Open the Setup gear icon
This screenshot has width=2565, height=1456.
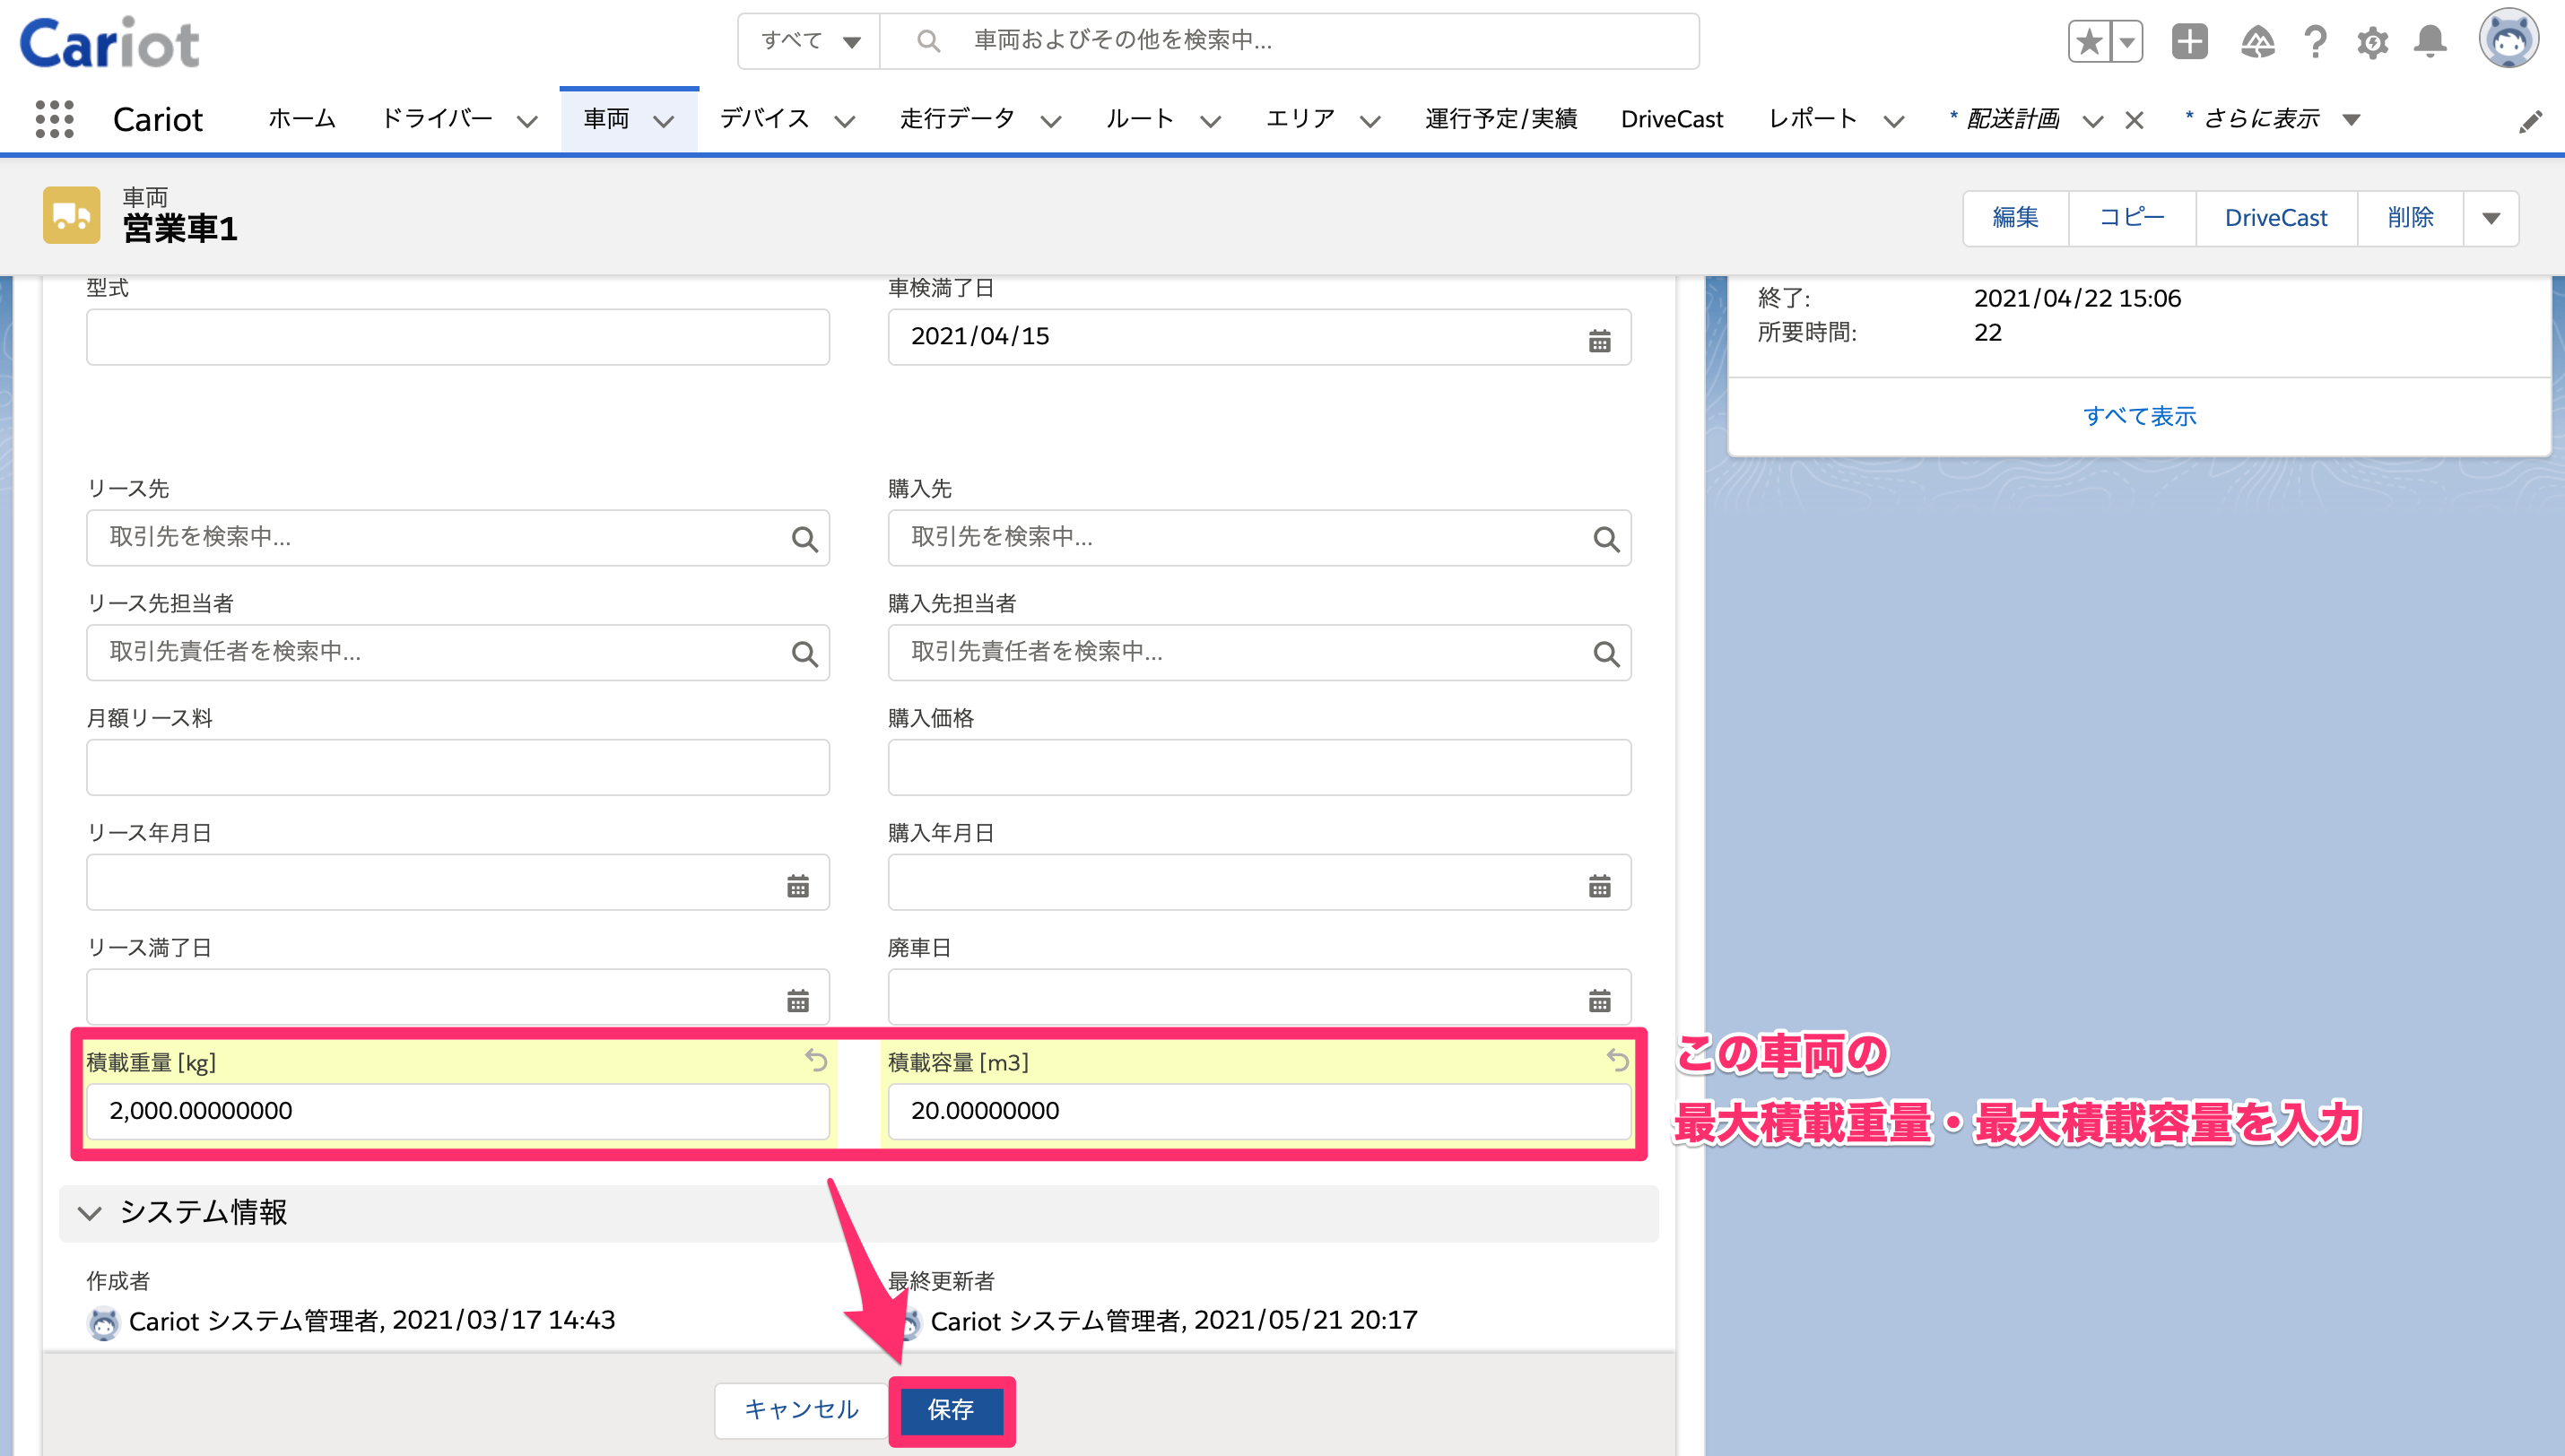coord(2372,42)
